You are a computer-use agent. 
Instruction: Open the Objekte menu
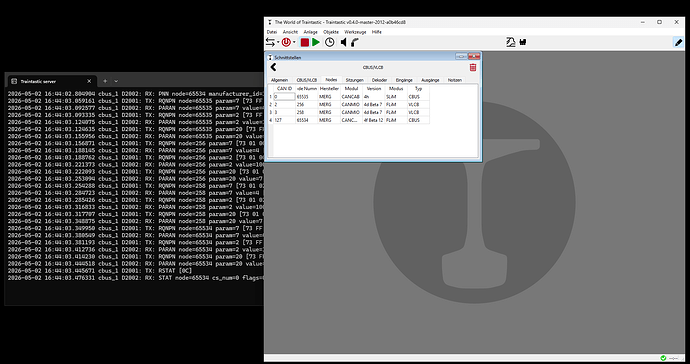click(x=331, y=32)
